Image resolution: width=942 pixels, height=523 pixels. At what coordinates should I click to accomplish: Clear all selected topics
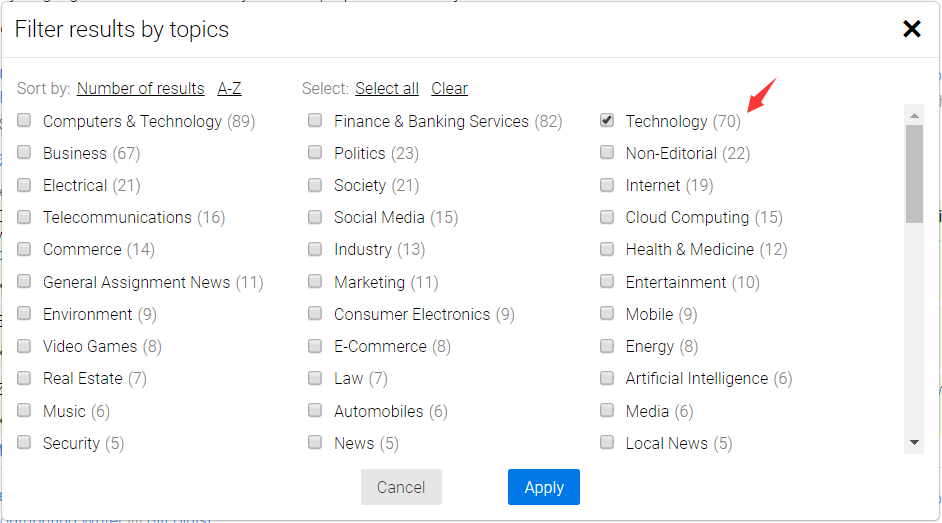click(449, 88)
